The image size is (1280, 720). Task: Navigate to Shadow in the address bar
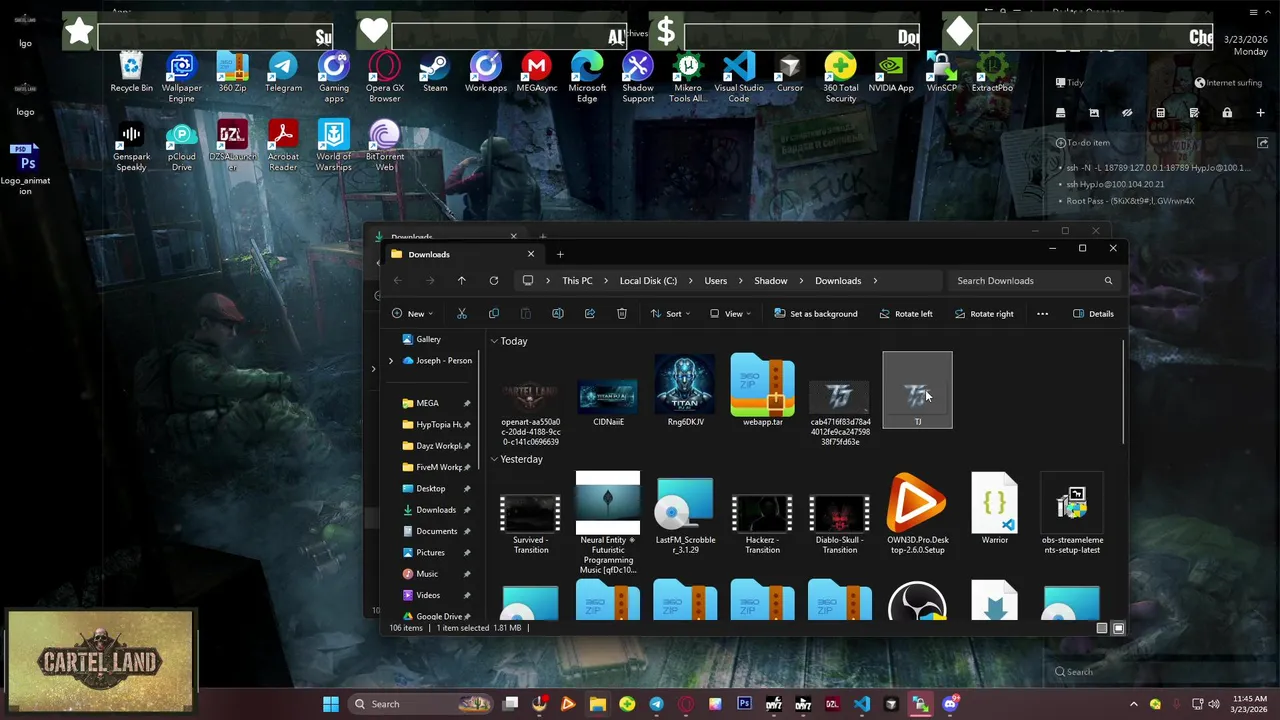771,281
